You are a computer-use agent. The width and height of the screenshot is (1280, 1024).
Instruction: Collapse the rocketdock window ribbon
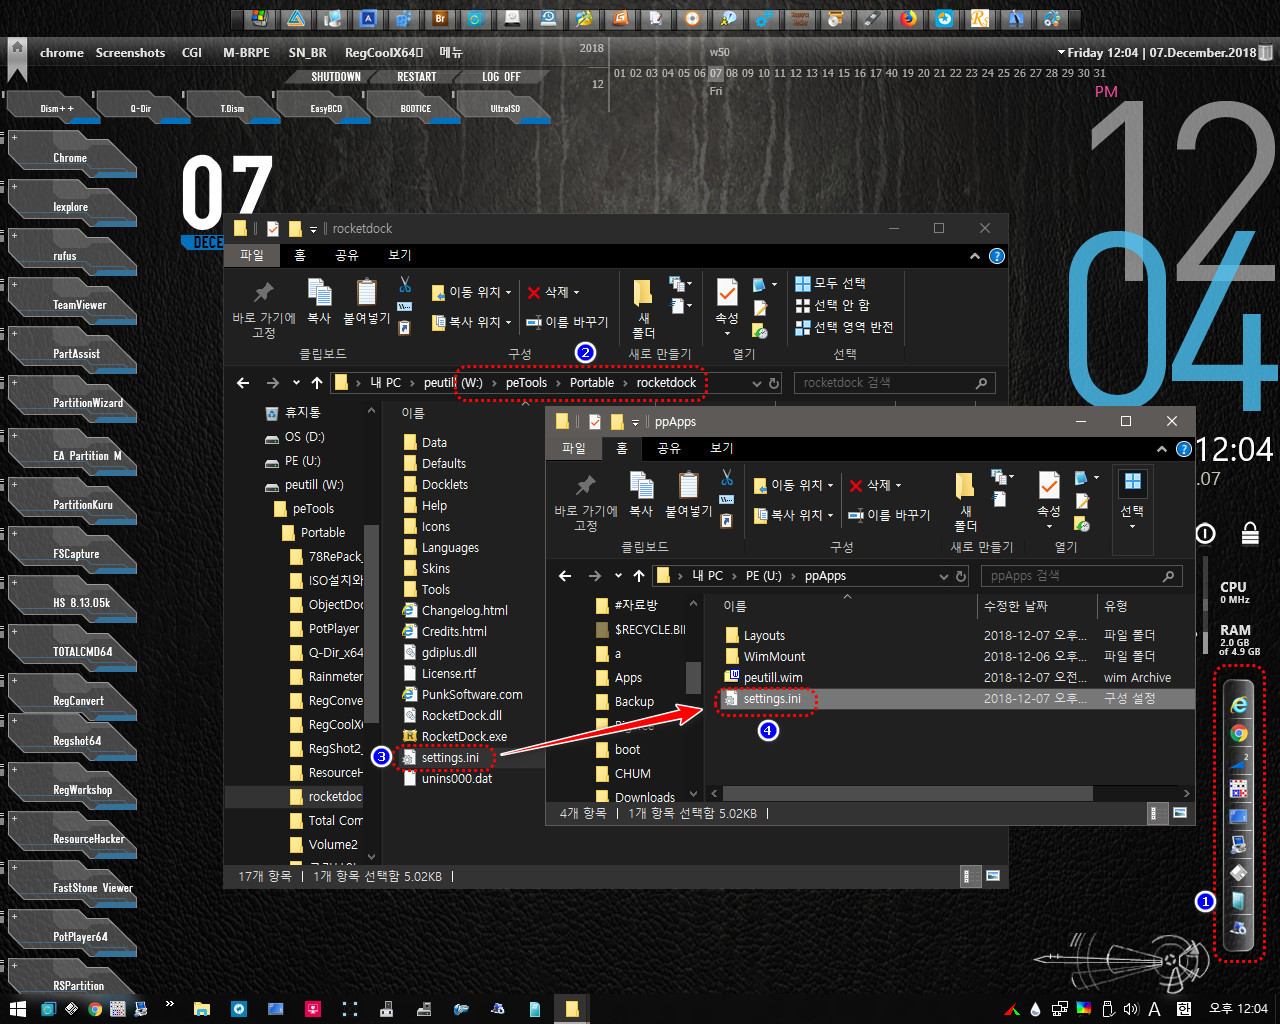pyautogui.click(x=975, y=256)
